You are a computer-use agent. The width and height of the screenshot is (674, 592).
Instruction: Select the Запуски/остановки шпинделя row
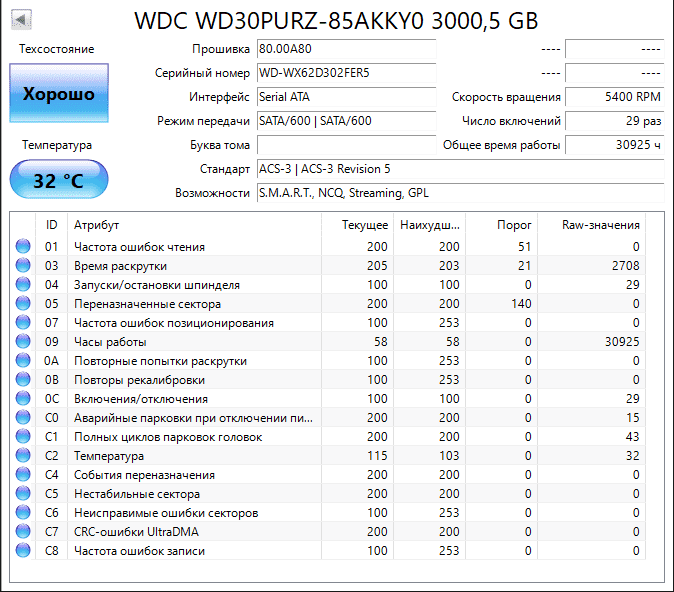click(x=328, y=284)
